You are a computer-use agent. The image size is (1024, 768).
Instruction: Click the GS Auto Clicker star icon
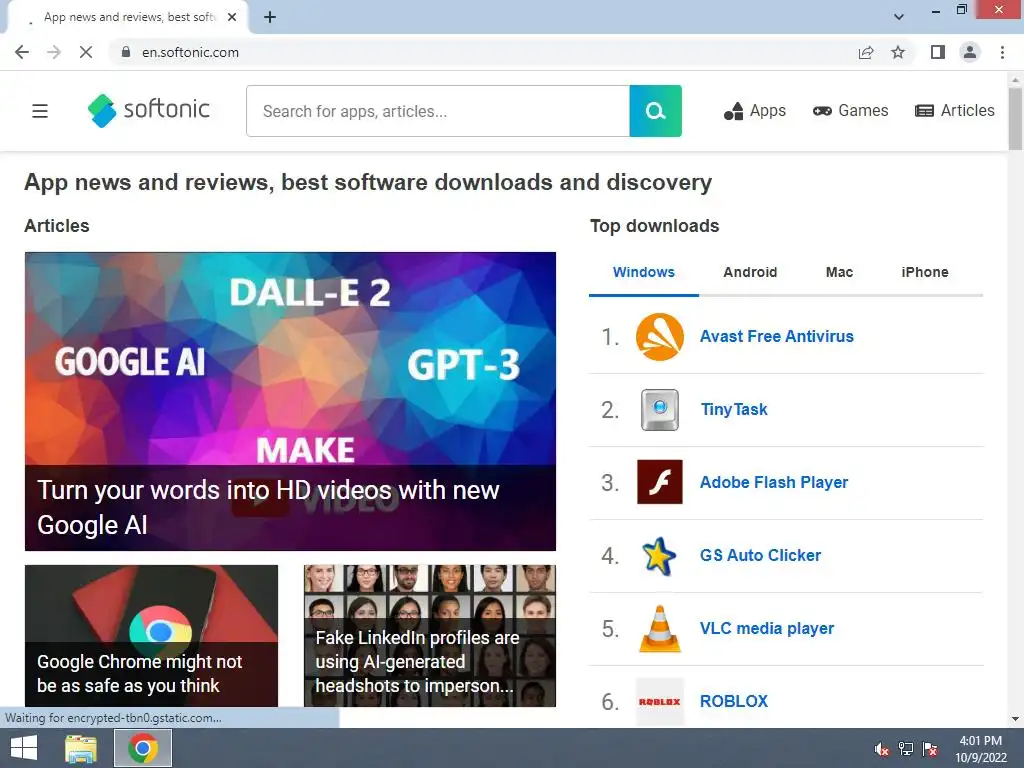[x=659, y=556]
